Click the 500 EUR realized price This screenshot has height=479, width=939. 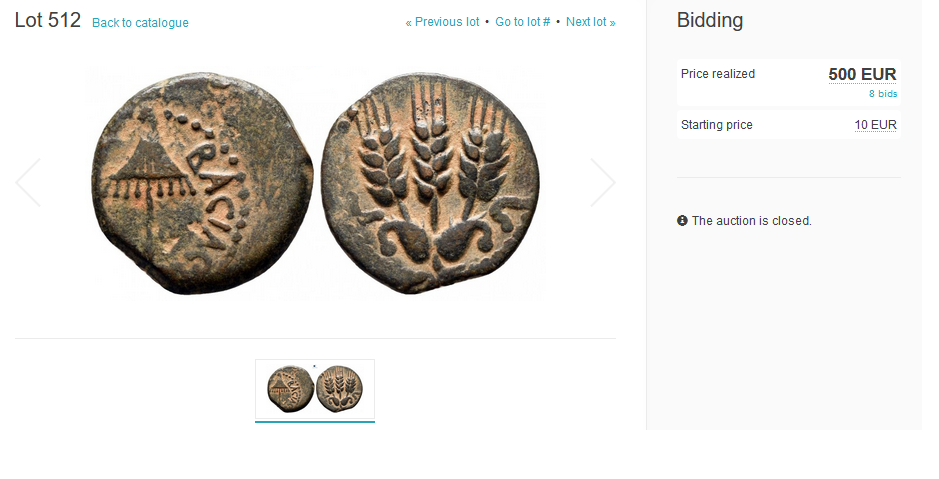[862, 74]
